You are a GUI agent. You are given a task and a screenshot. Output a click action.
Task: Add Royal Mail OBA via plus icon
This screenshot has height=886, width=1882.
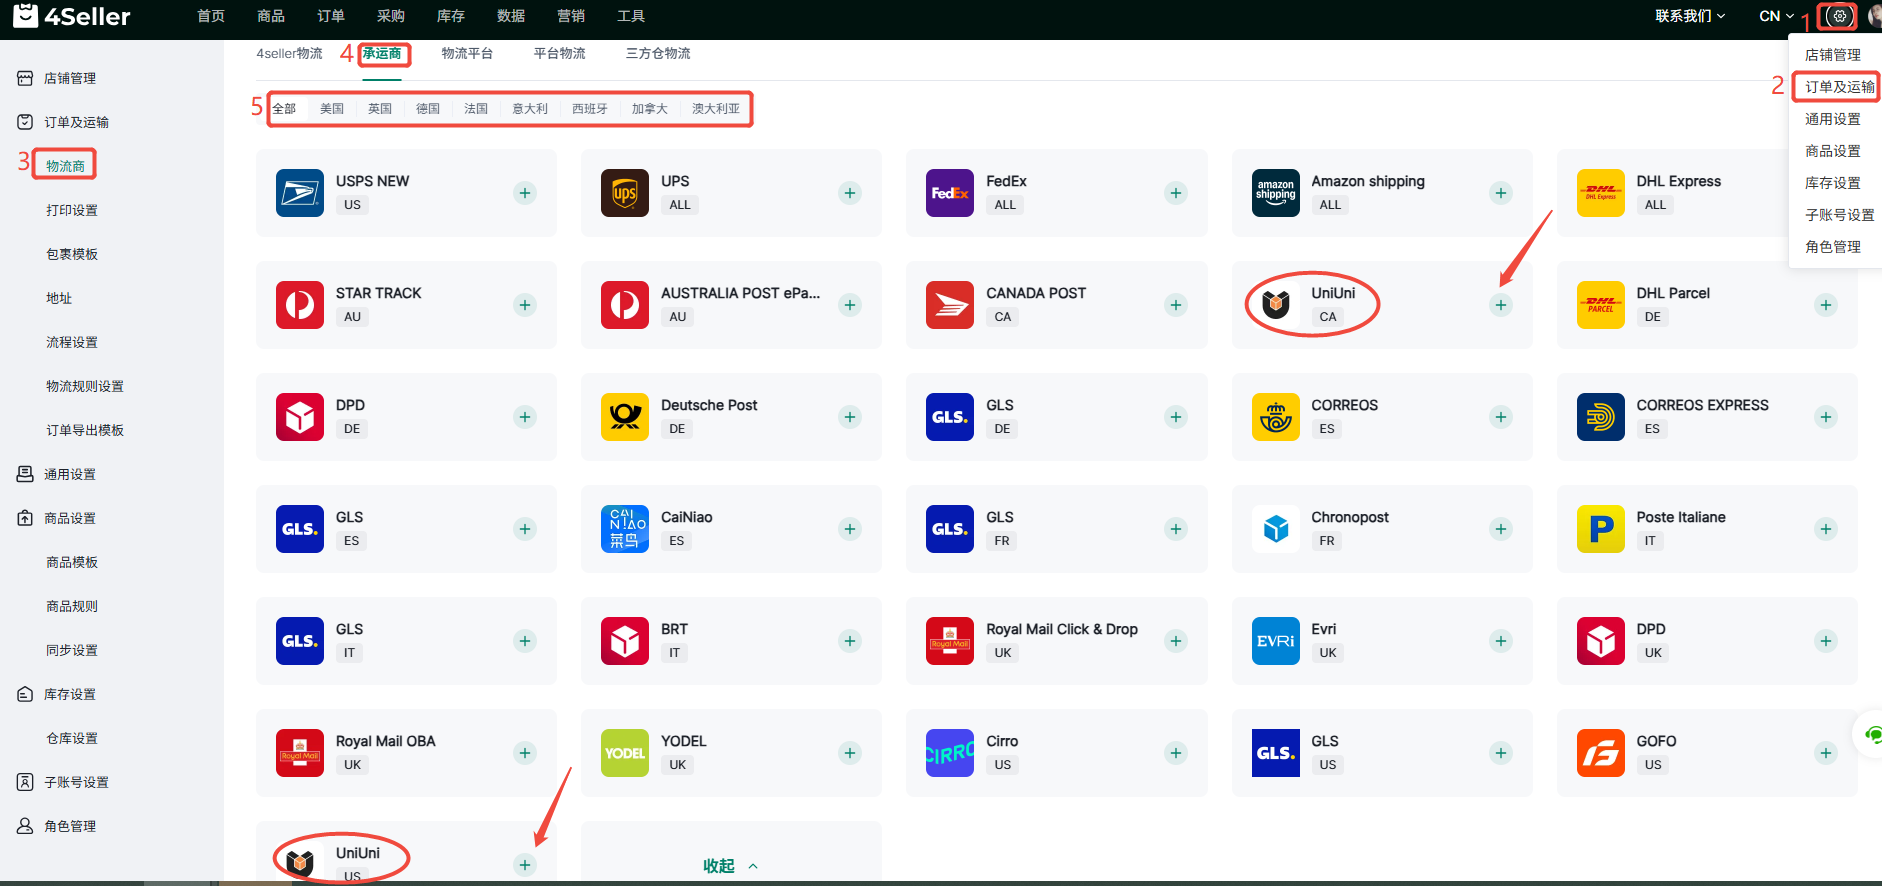[x=525, y=753]
